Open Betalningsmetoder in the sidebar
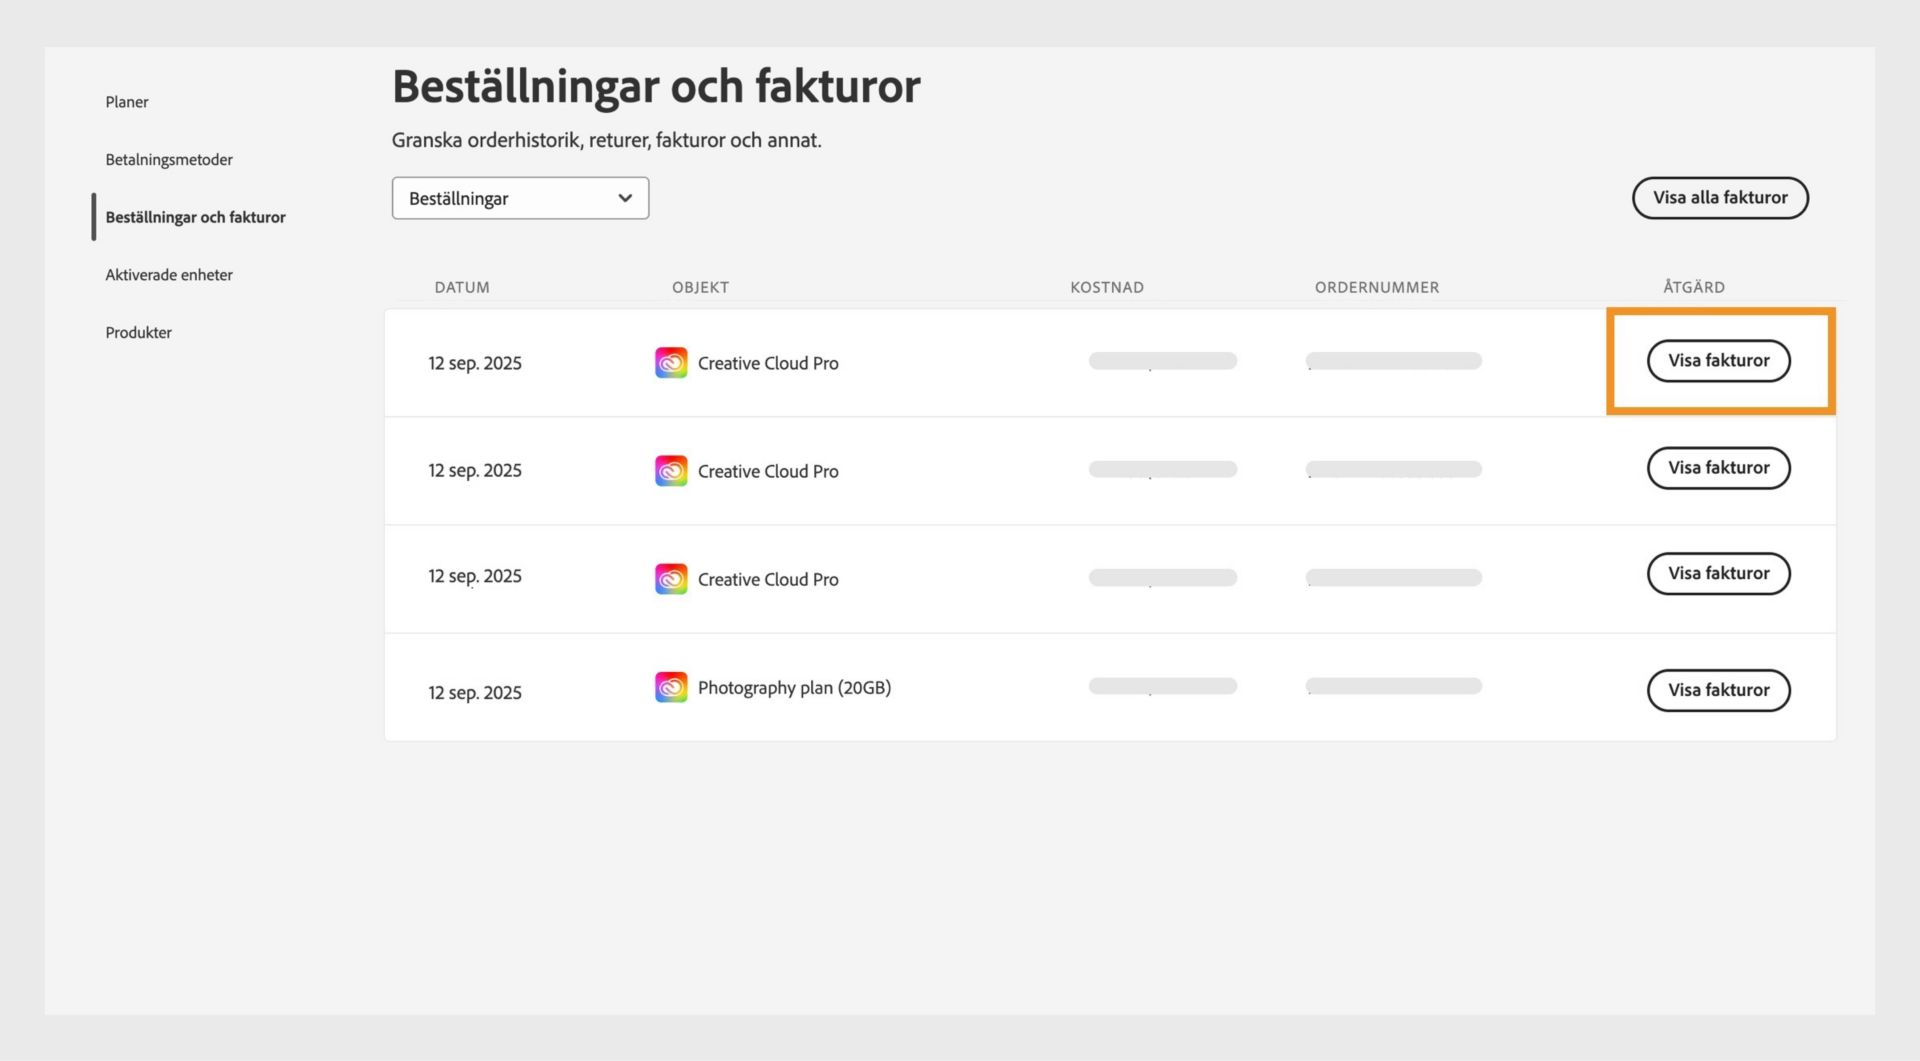Viewport: 1920px width, 1061px height. 169,160
